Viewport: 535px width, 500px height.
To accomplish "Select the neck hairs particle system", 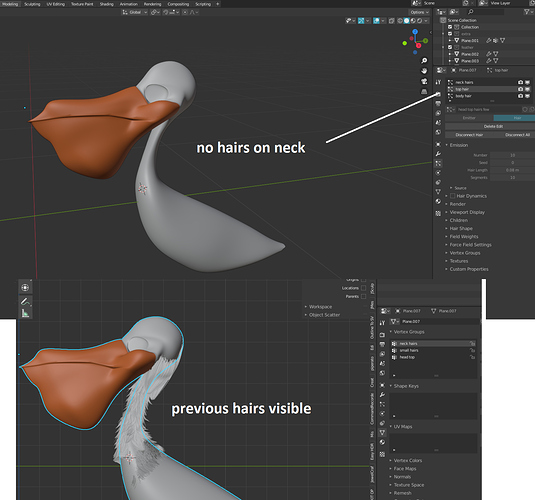I will tap(482, 82).
